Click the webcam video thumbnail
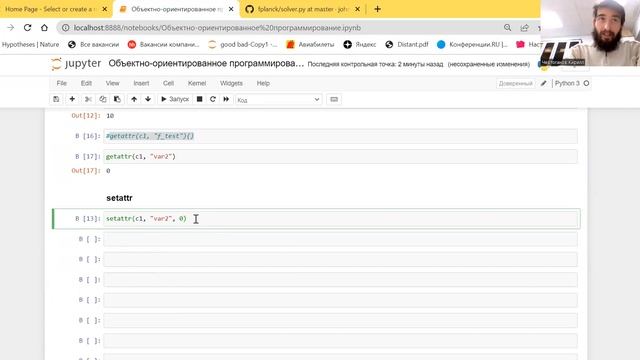The image size is (640, 360). click(590, 33)
